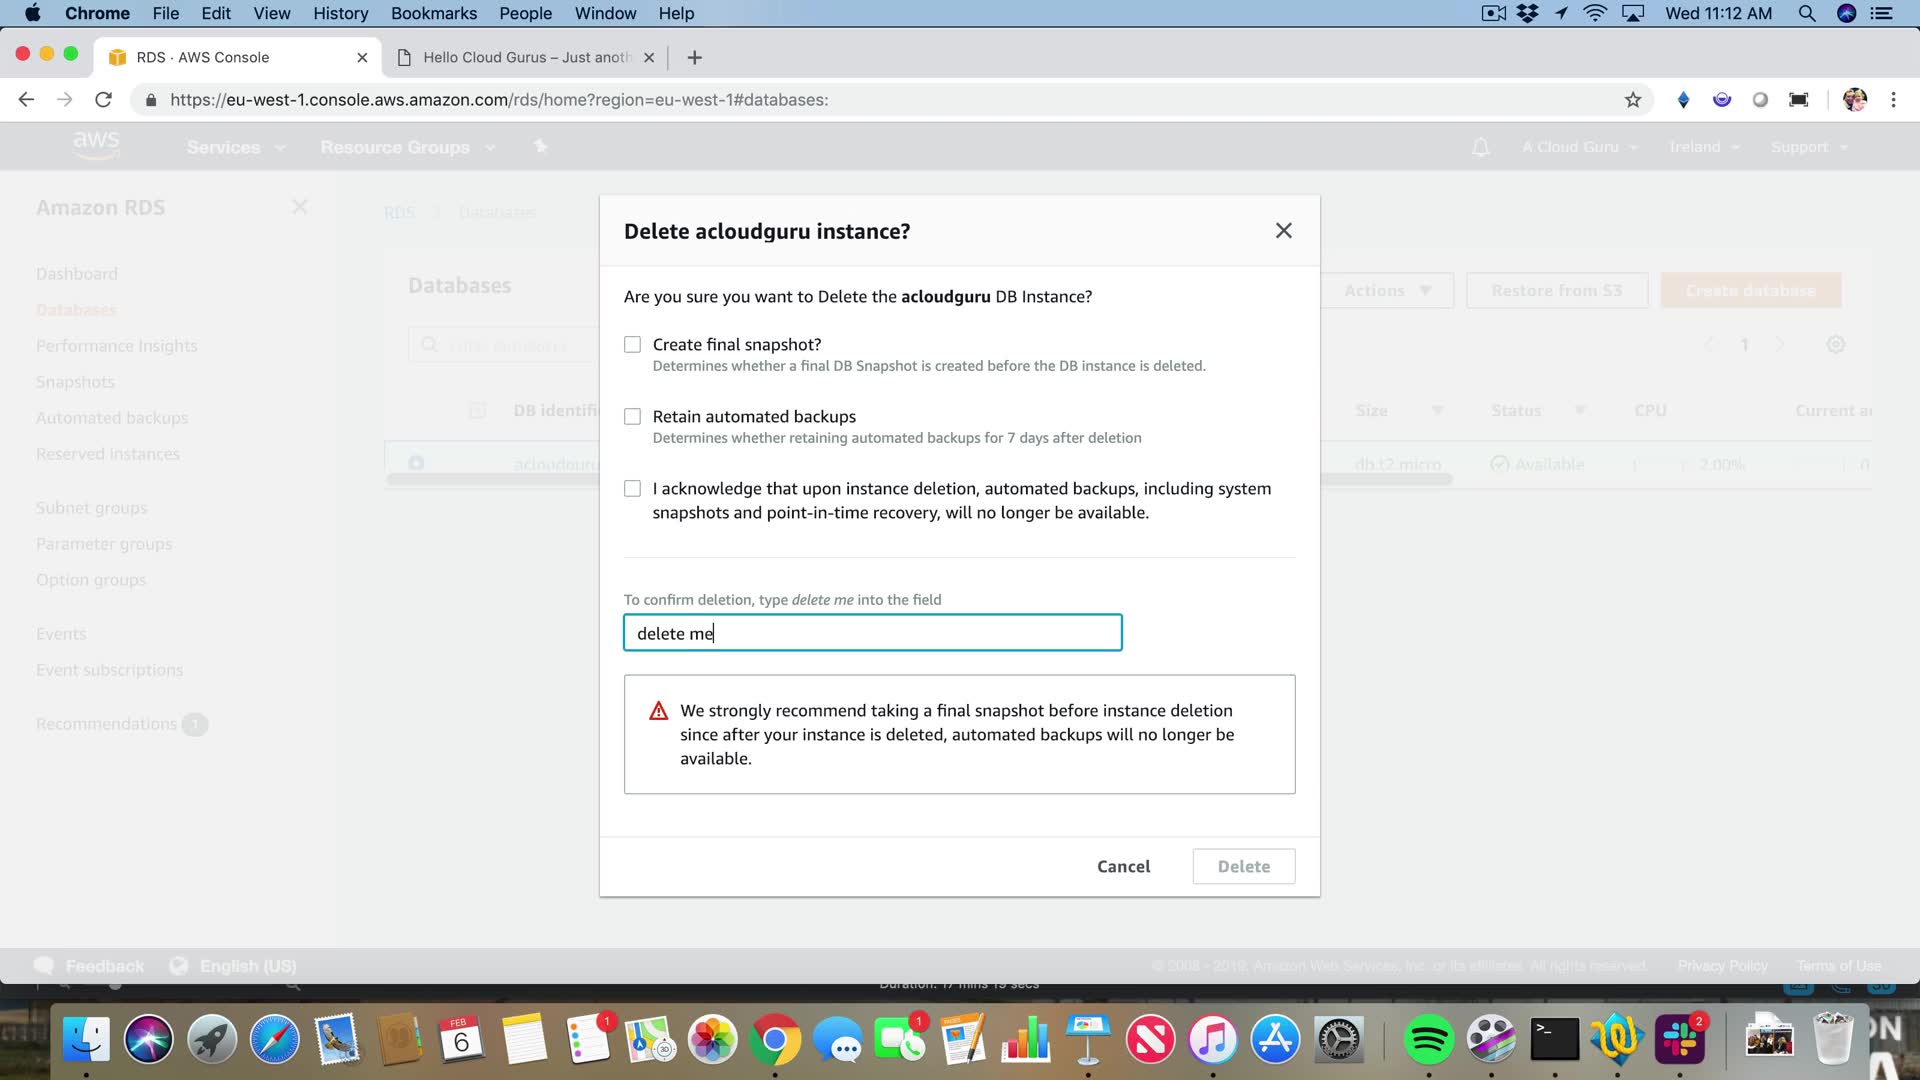Viewport: 1920px width, 1080px height.
Task: Expand the Support dropdown menu
Action: pyautogui.click(x=1808, y=147)
